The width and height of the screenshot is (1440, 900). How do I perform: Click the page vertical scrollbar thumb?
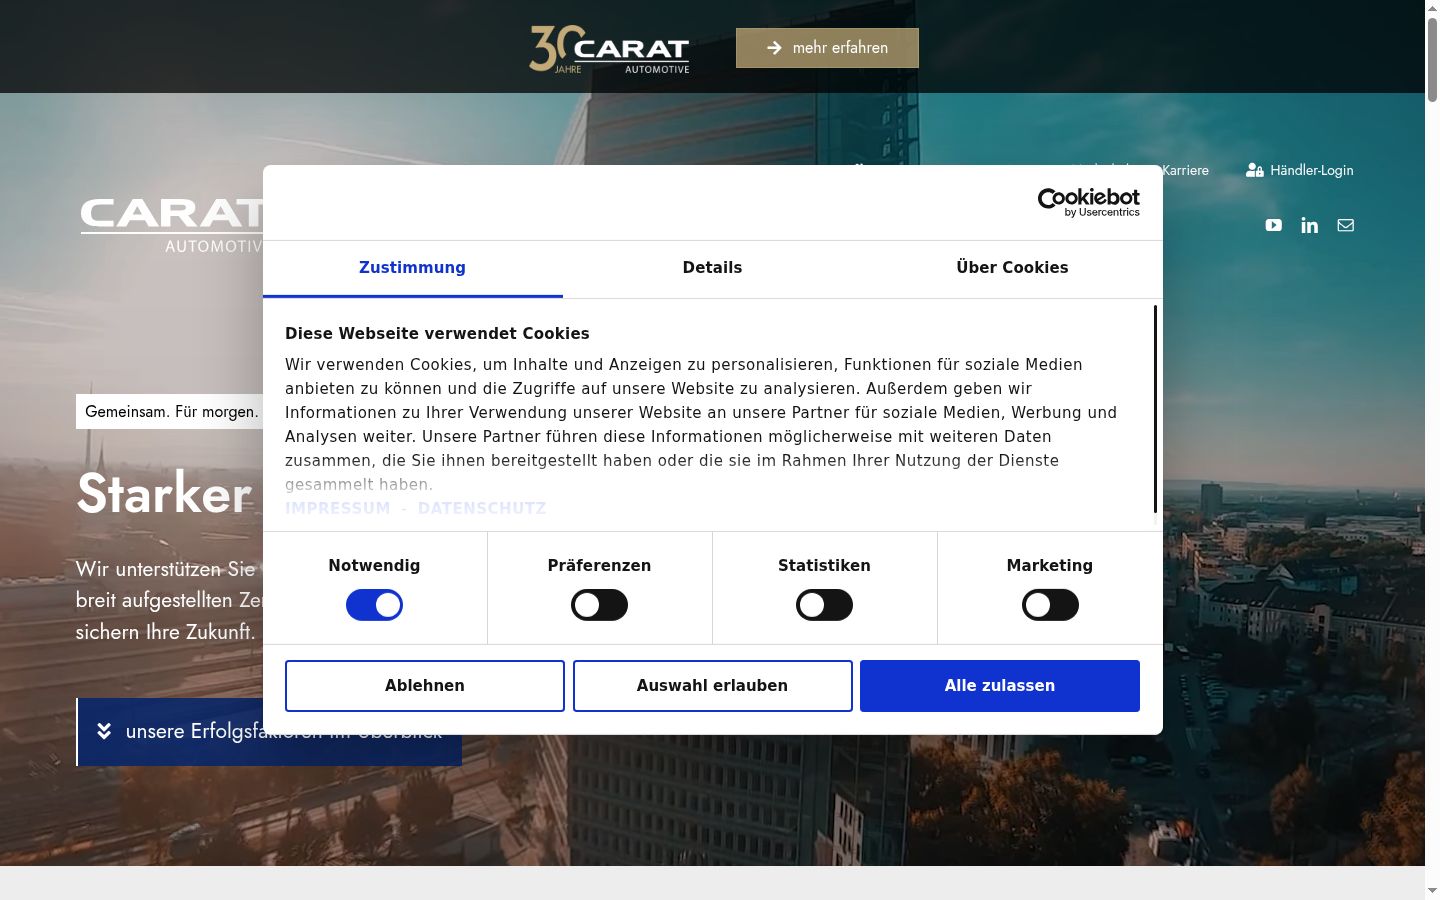1432,58
